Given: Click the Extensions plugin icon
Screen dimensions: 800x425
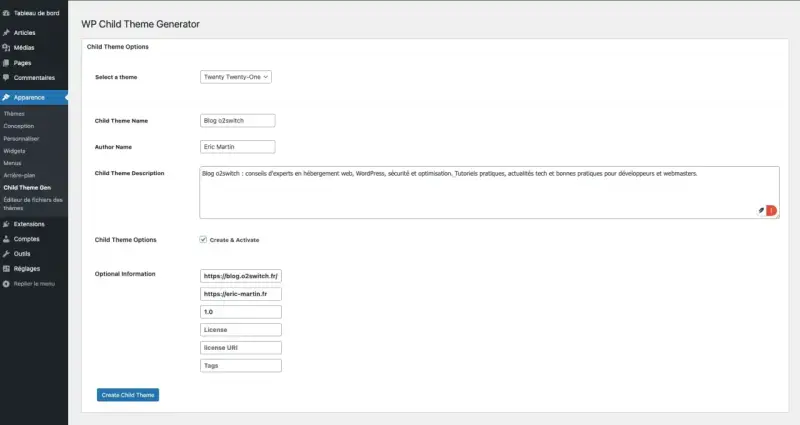Looking at the screenshot, I should pos(6,224).
